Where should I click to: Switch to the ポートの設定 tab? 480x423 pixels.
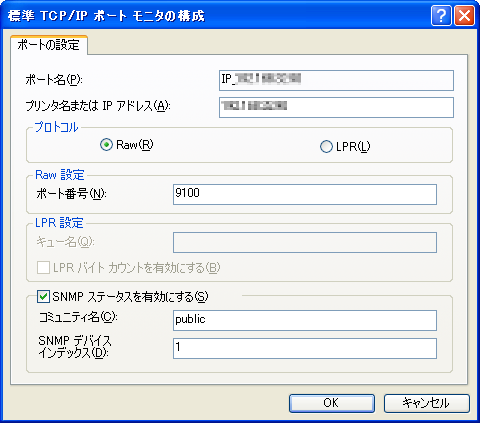point(49,44)
